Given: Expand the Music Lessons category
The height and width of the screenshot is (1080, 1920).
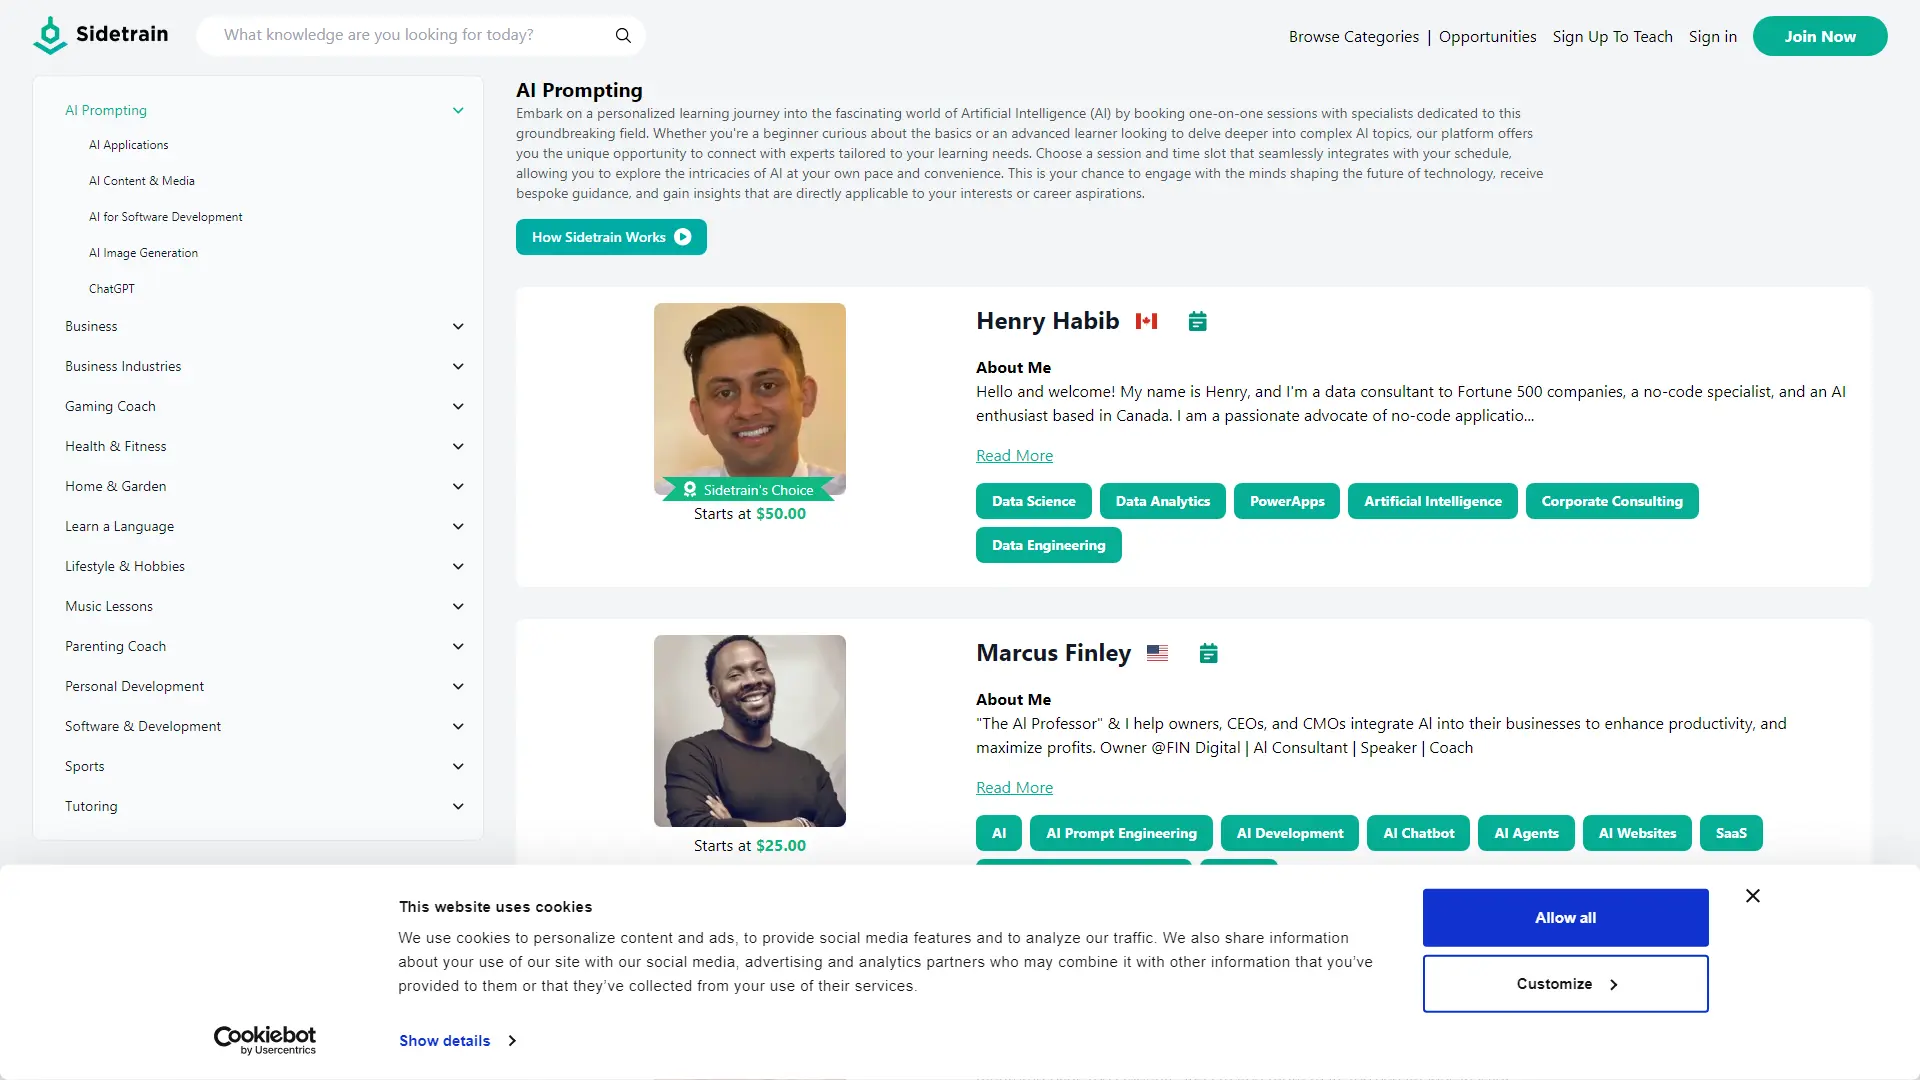Looking at the screenshot, I should [458, 606].
